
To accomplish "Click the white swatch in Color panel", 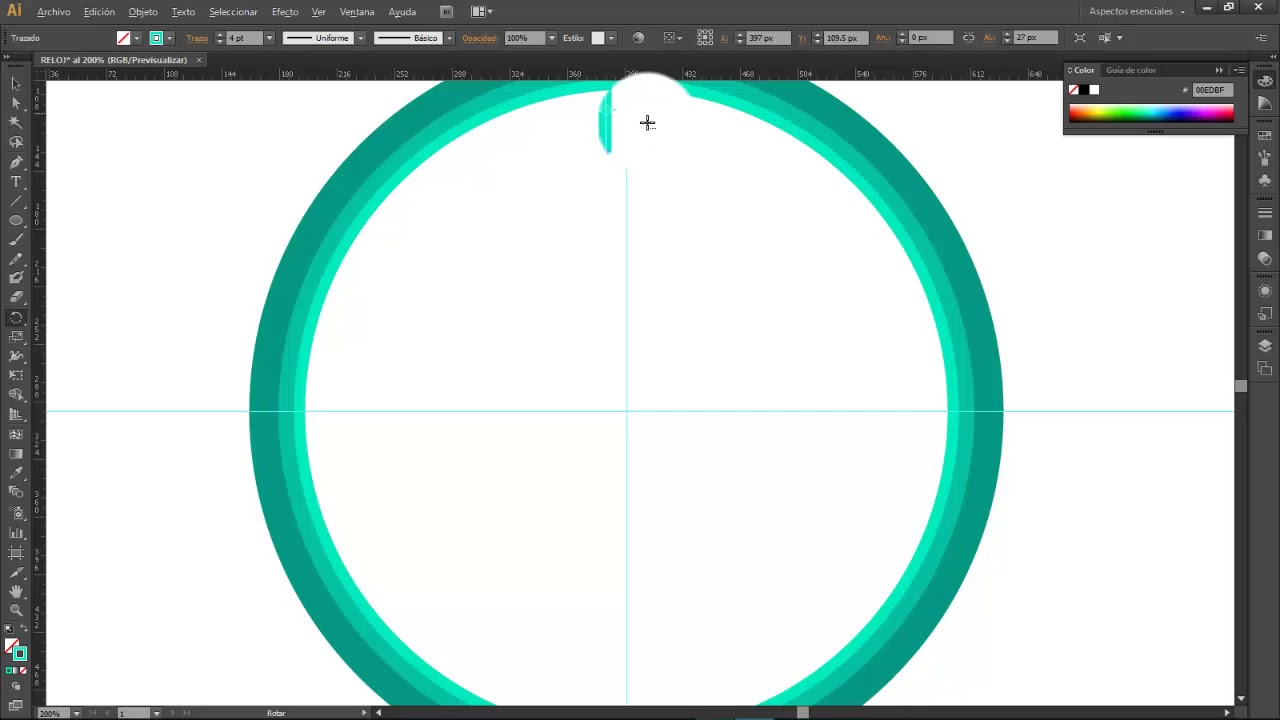I will click(x=1094, y=90).
